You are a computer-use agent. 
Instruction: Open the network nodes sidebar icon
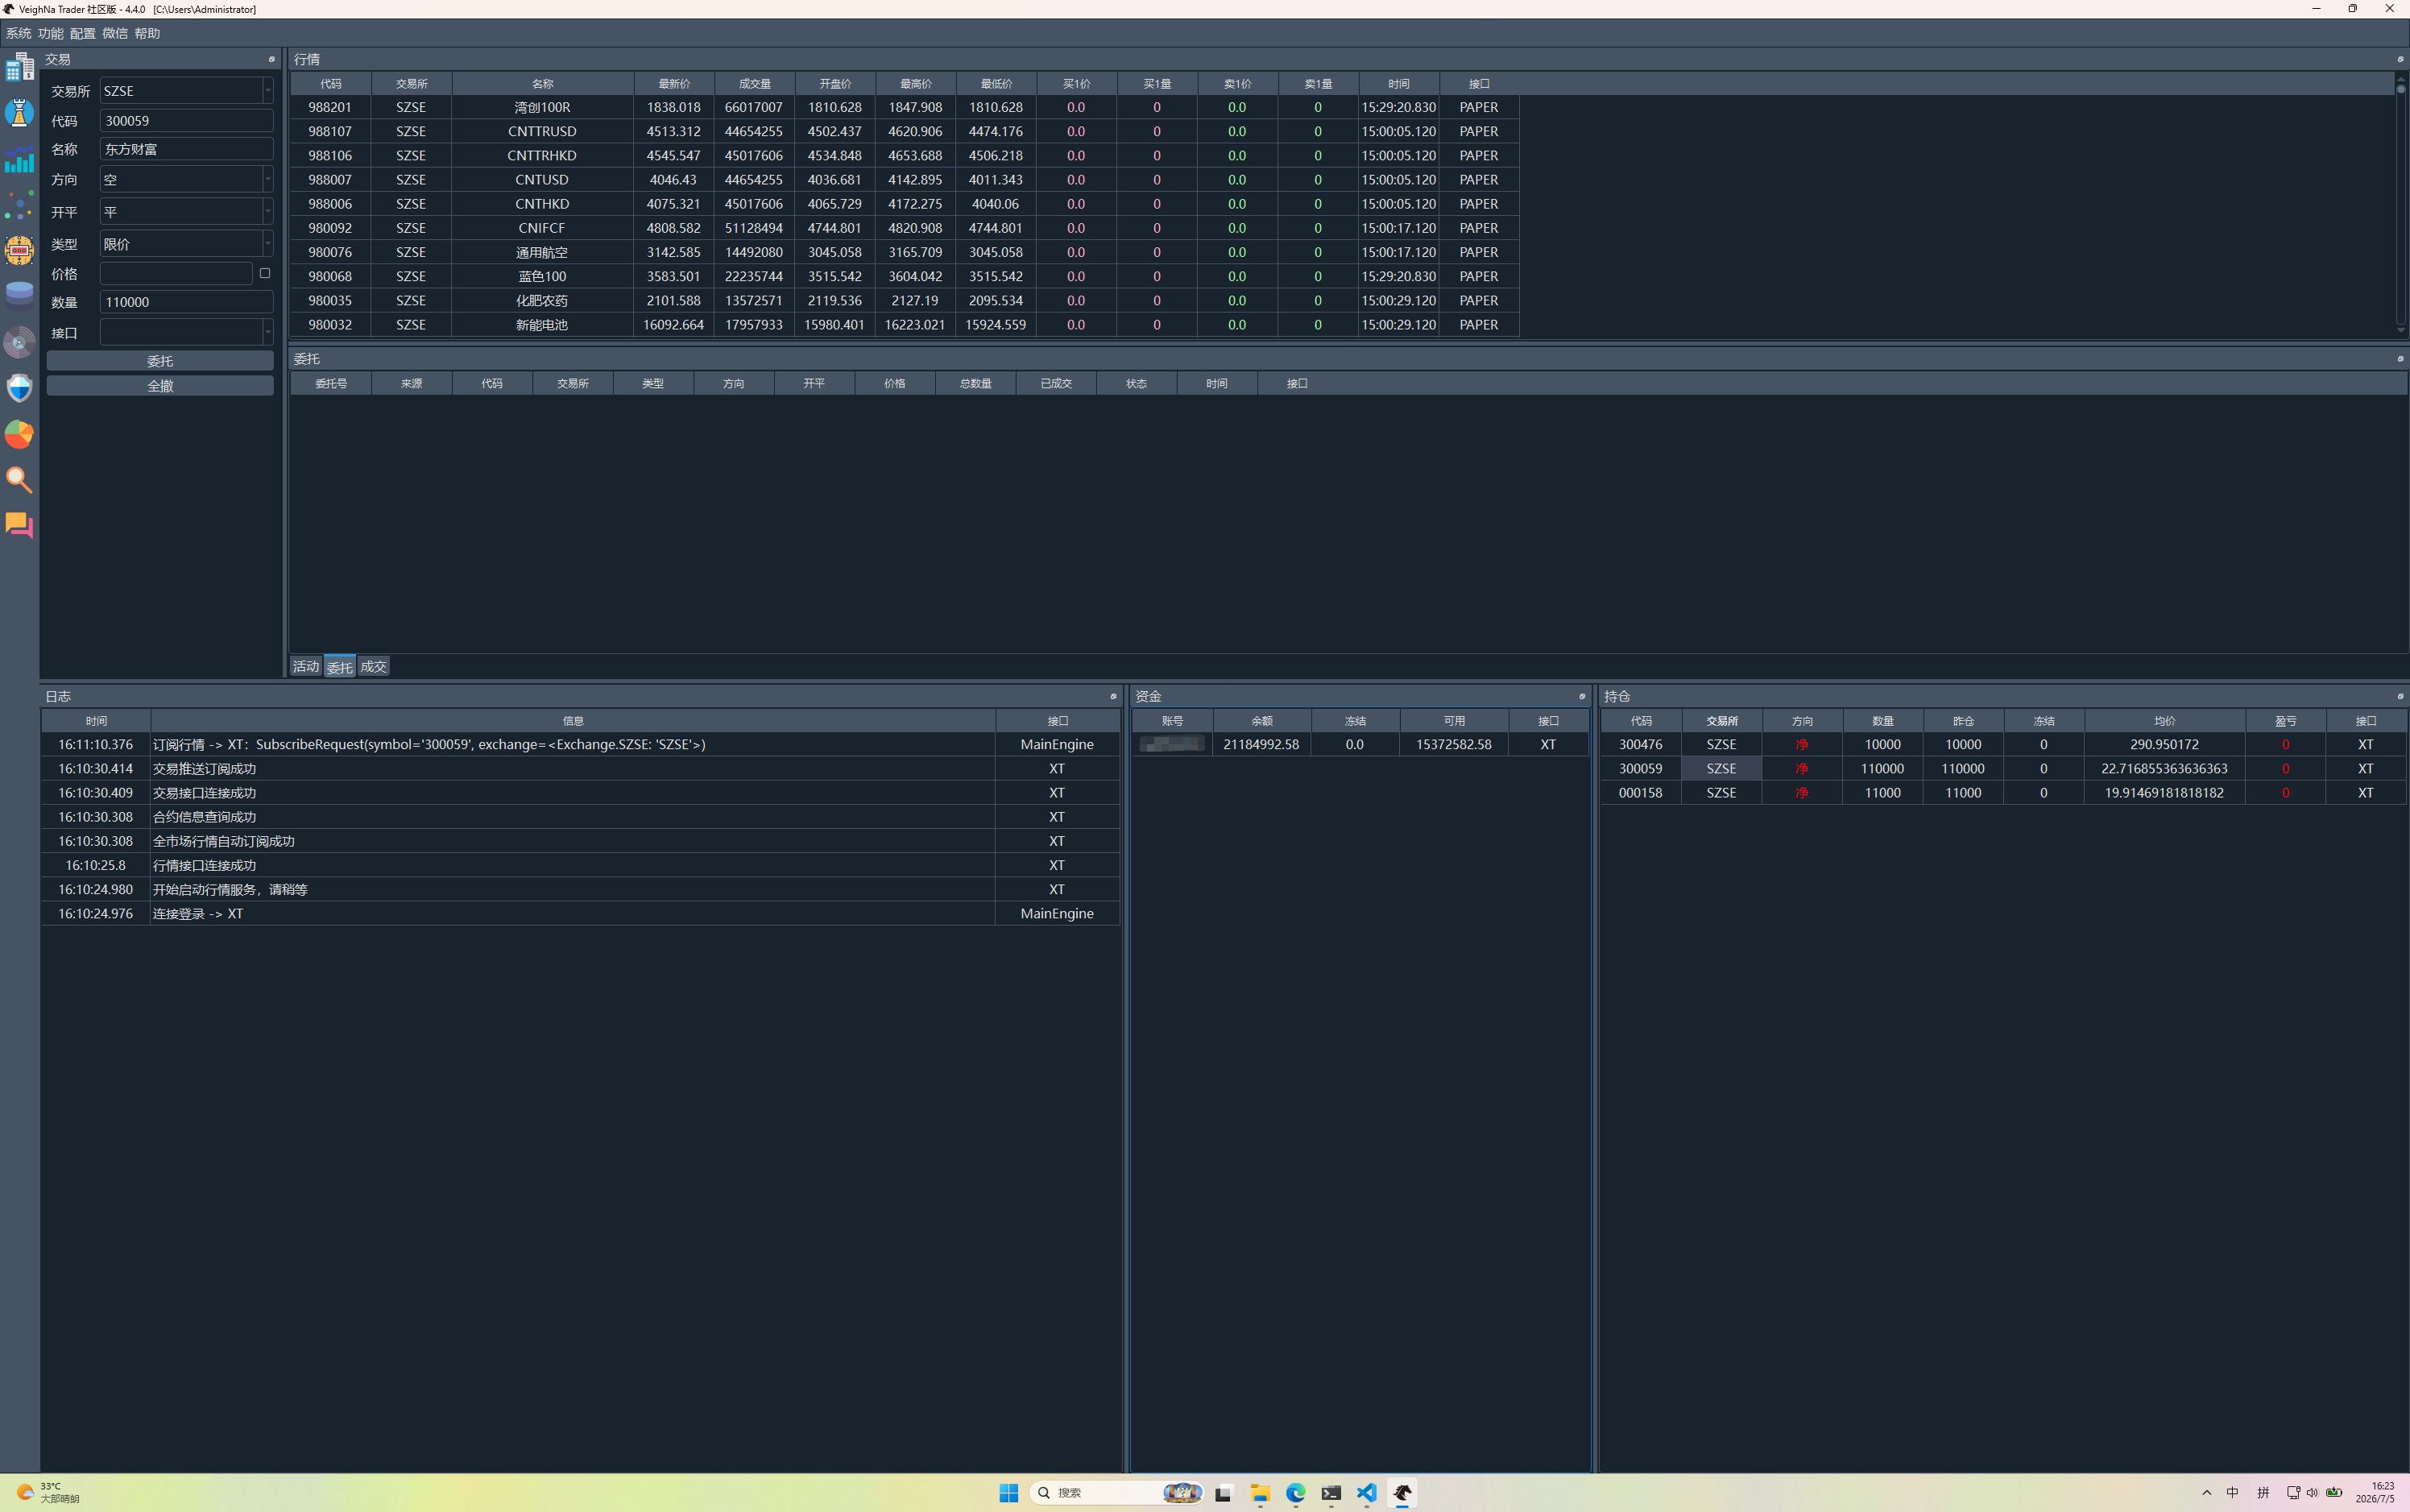[19, 205]
